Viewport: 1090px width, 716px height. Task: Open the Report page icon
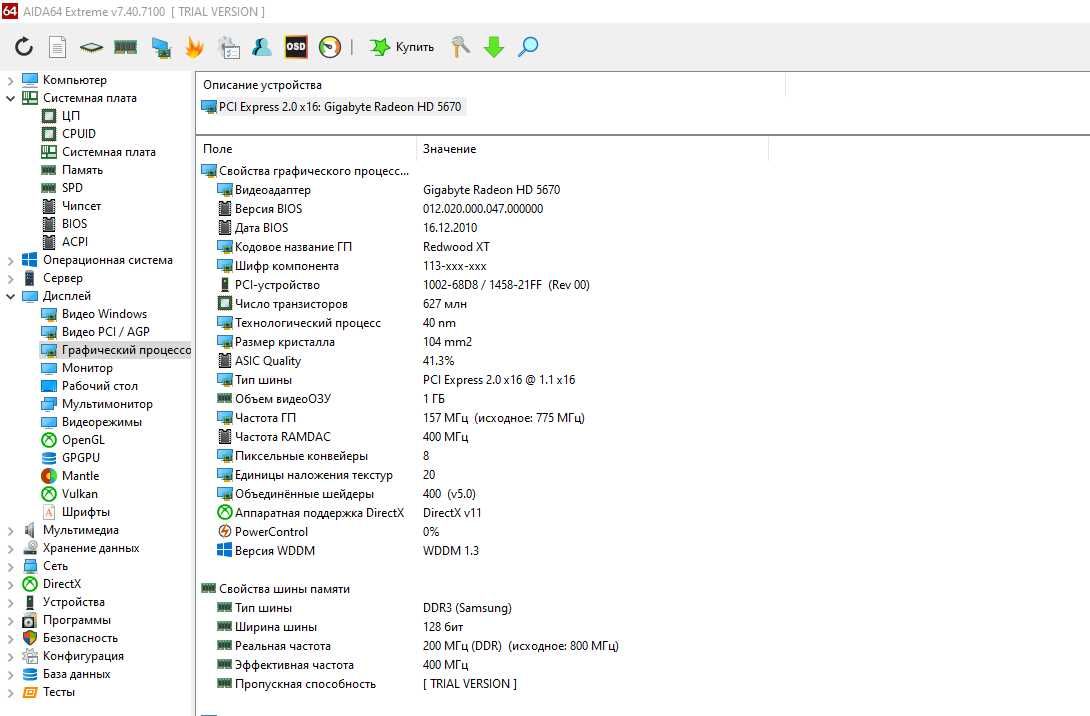(57, 47)
